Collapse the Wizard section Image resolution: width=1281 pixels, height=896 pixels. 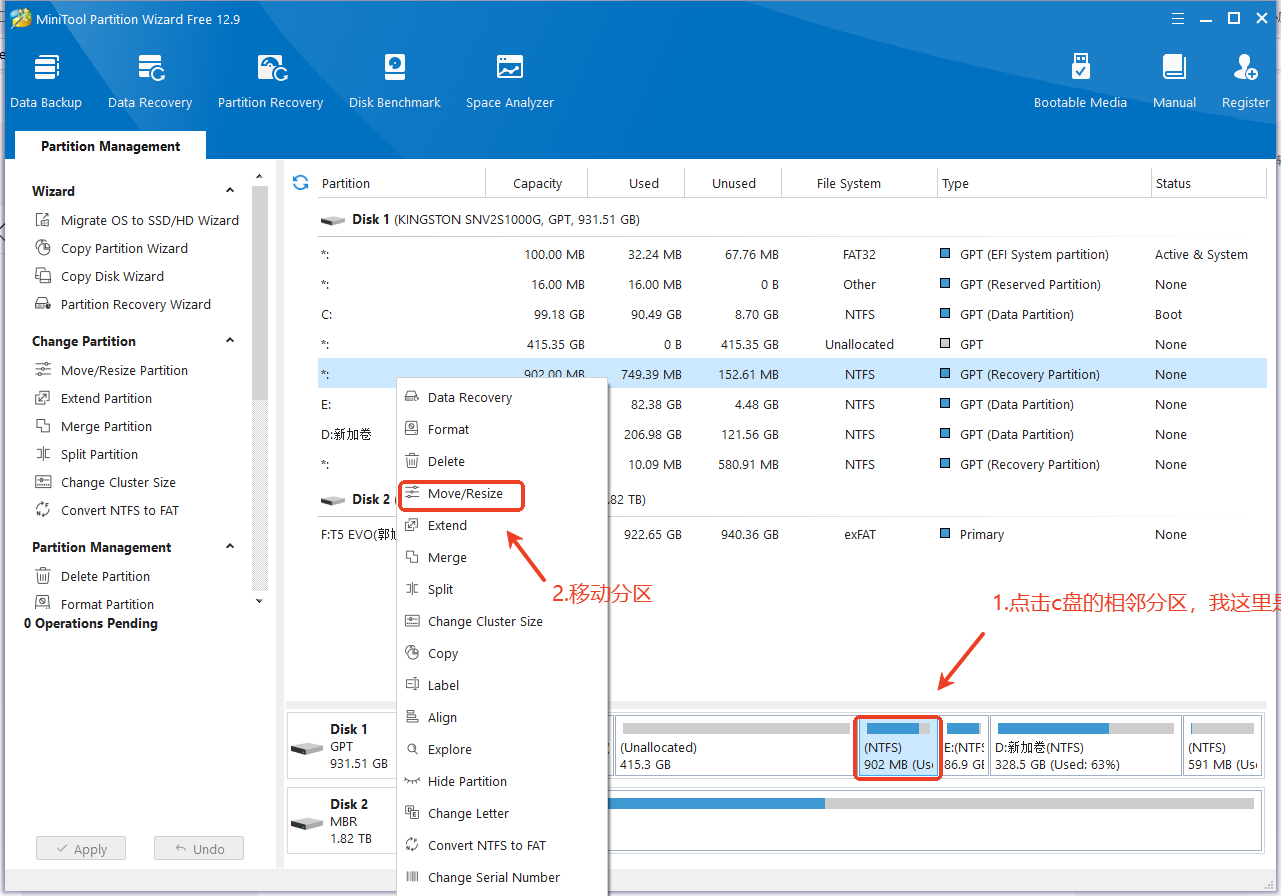point(230,190)
